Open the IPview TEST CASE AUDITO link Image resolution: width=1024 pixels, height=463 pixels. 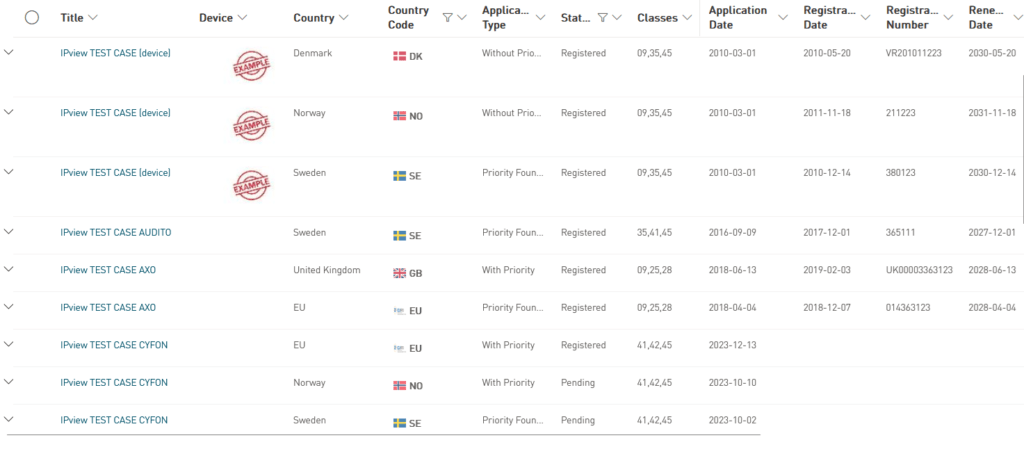pyautogui.click(x=115, y=232)
